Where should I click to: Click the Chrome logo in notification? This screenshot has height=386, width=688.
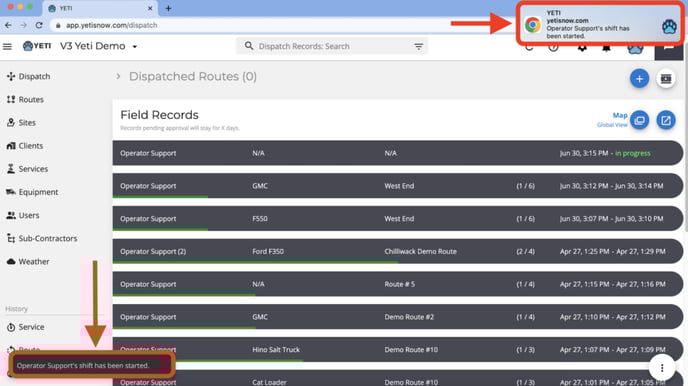pos(533,25)
